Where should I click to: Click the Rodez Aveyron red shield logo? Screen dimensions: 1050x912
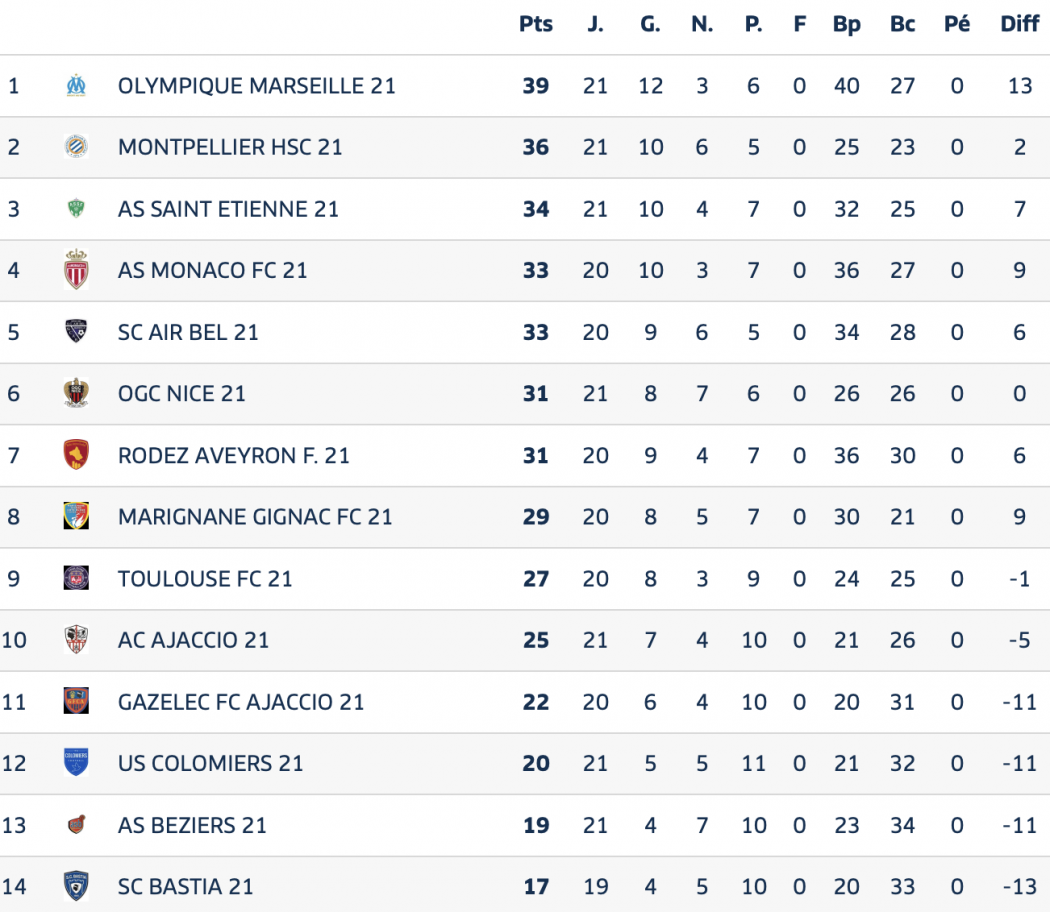(x=76, y=455)
